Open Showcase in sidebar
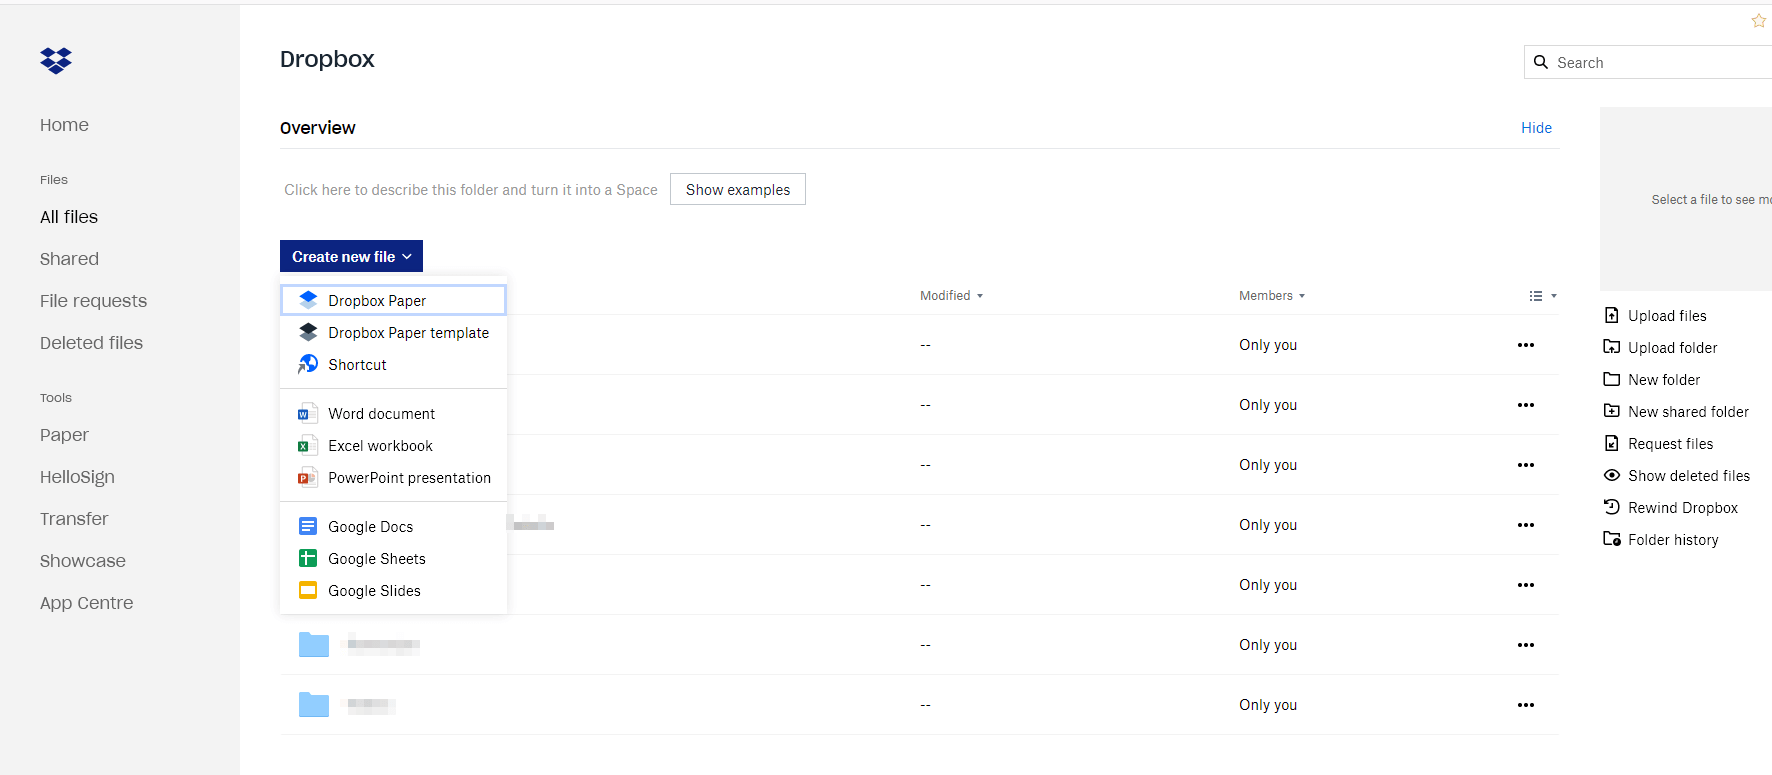1772x775 pixels. (x=83, y=561)
